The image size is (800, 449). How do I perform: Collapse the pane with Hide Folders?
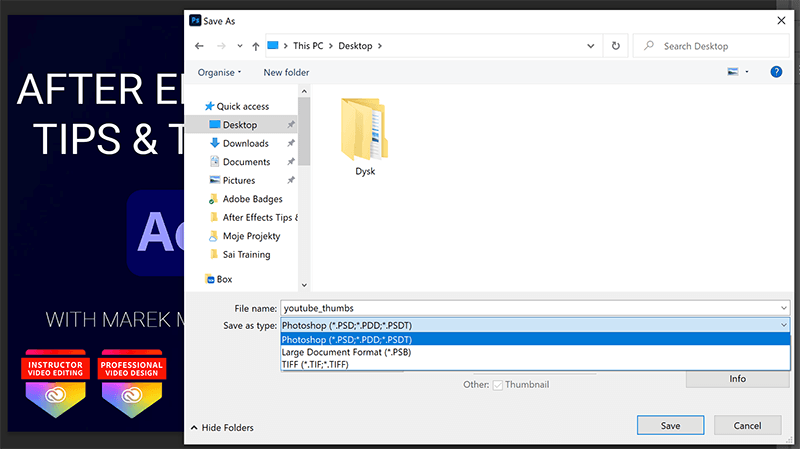coord(222,428)
